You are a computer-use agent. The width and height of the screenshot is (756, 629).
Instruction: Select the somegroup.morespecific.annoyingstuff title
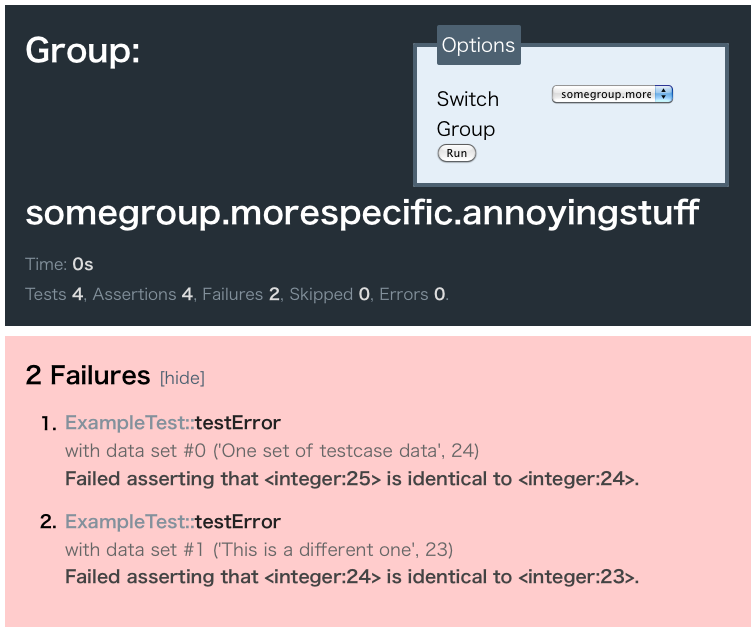coord(362,214)
